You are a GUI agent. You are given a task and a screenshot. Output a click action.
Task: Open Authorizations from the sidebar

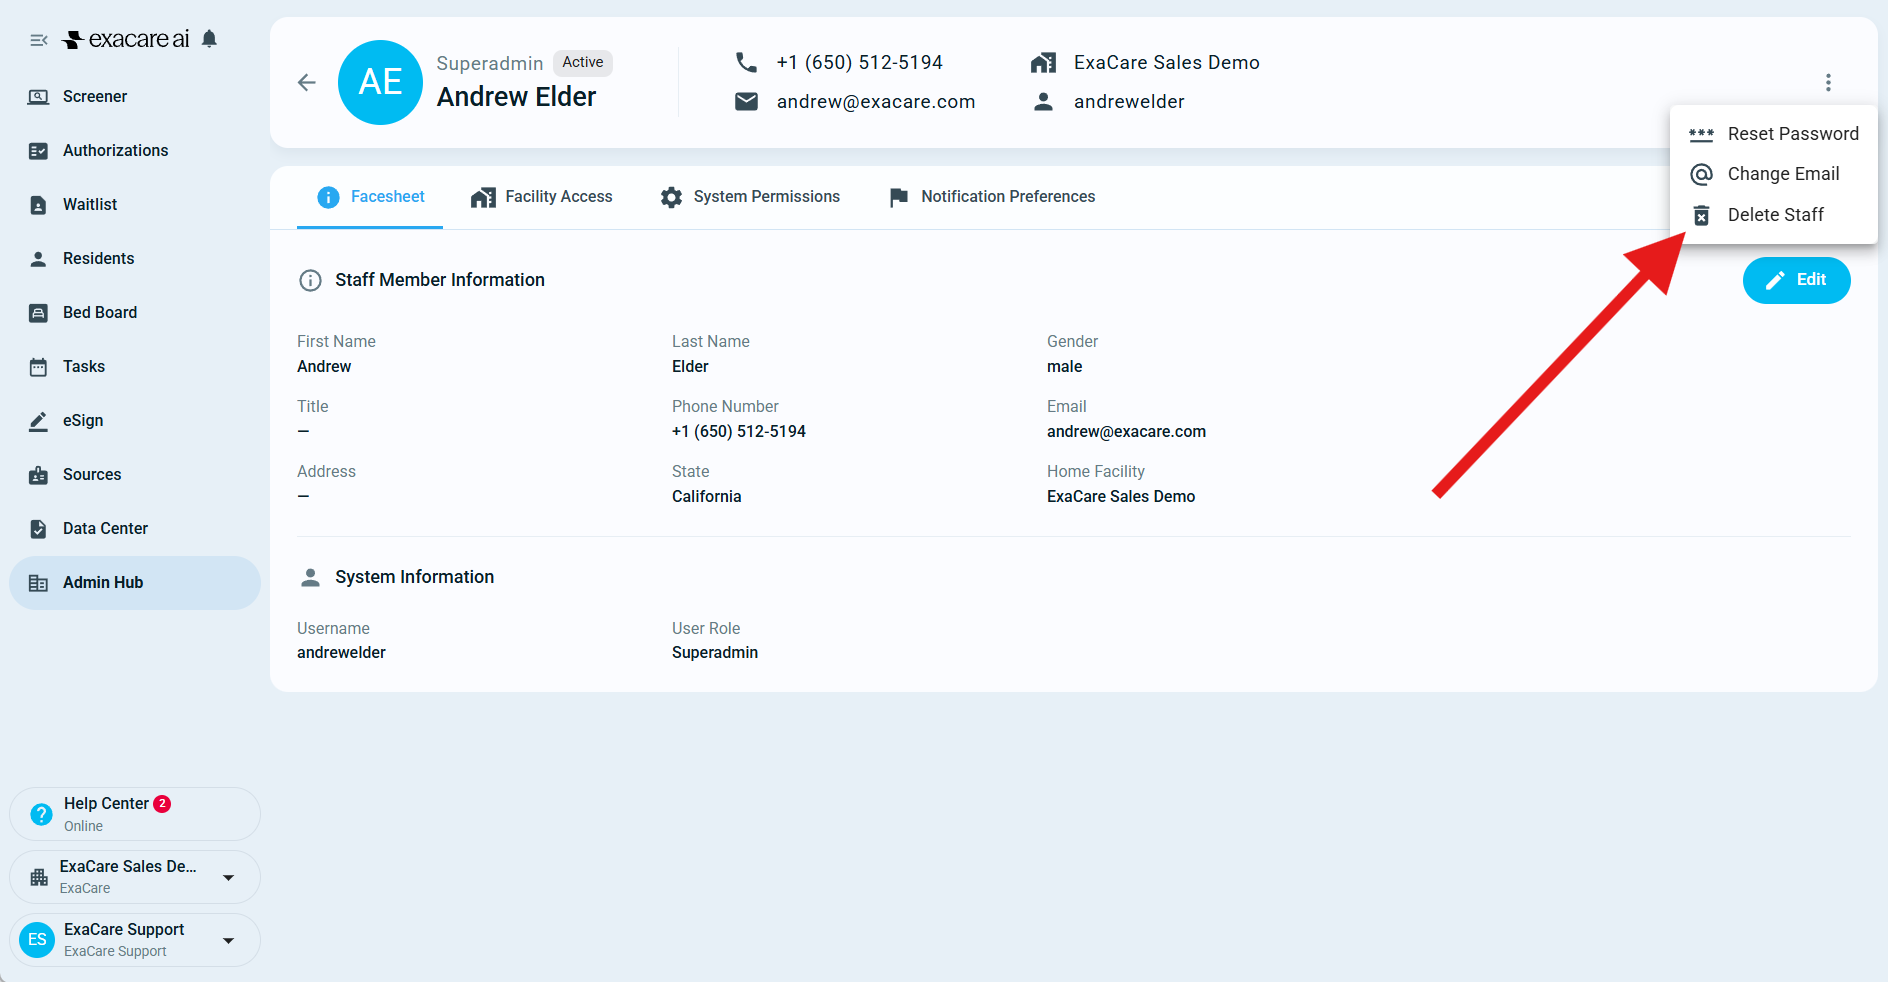(135, 151)
